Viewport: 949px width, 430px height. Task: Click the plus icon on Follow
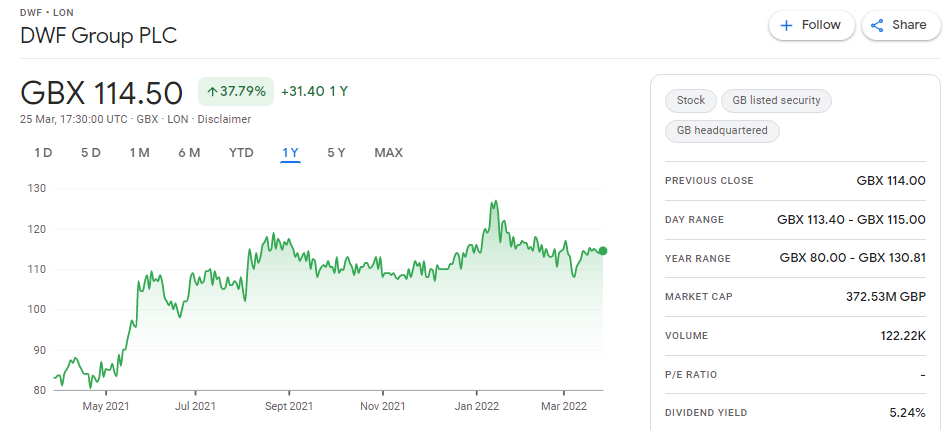pos(786,25)
